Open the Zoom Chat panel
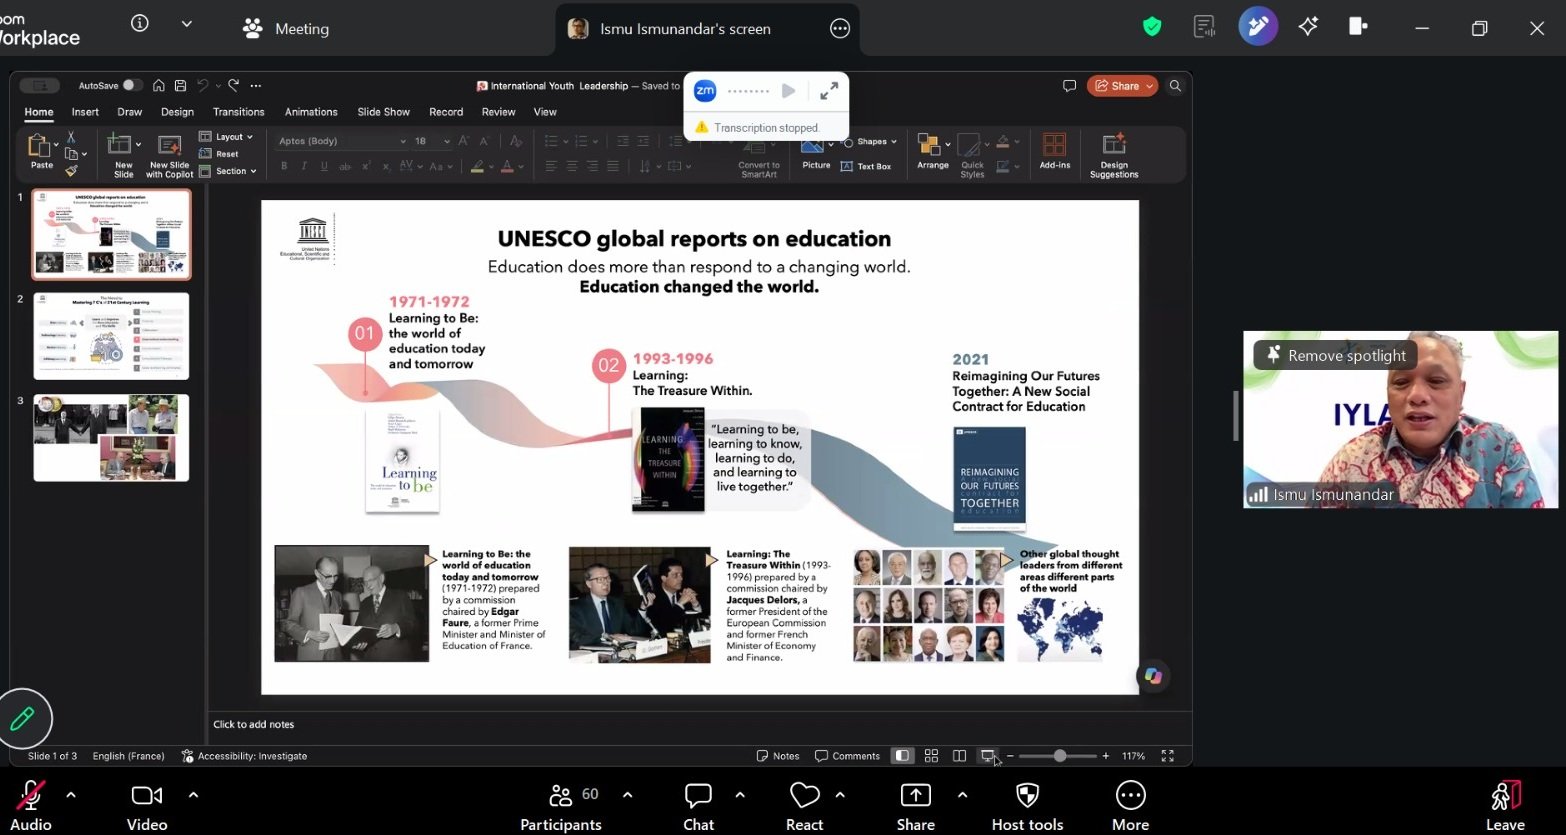 698,807
